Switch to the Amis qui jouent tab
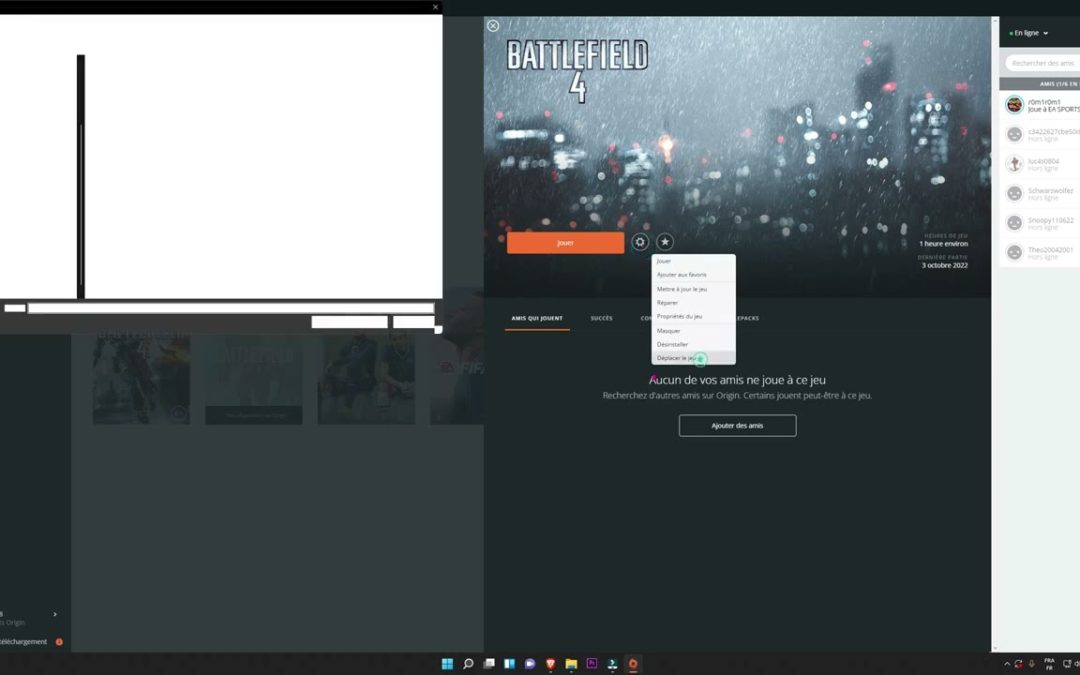Screen dimensions: 1080x675 537,318
